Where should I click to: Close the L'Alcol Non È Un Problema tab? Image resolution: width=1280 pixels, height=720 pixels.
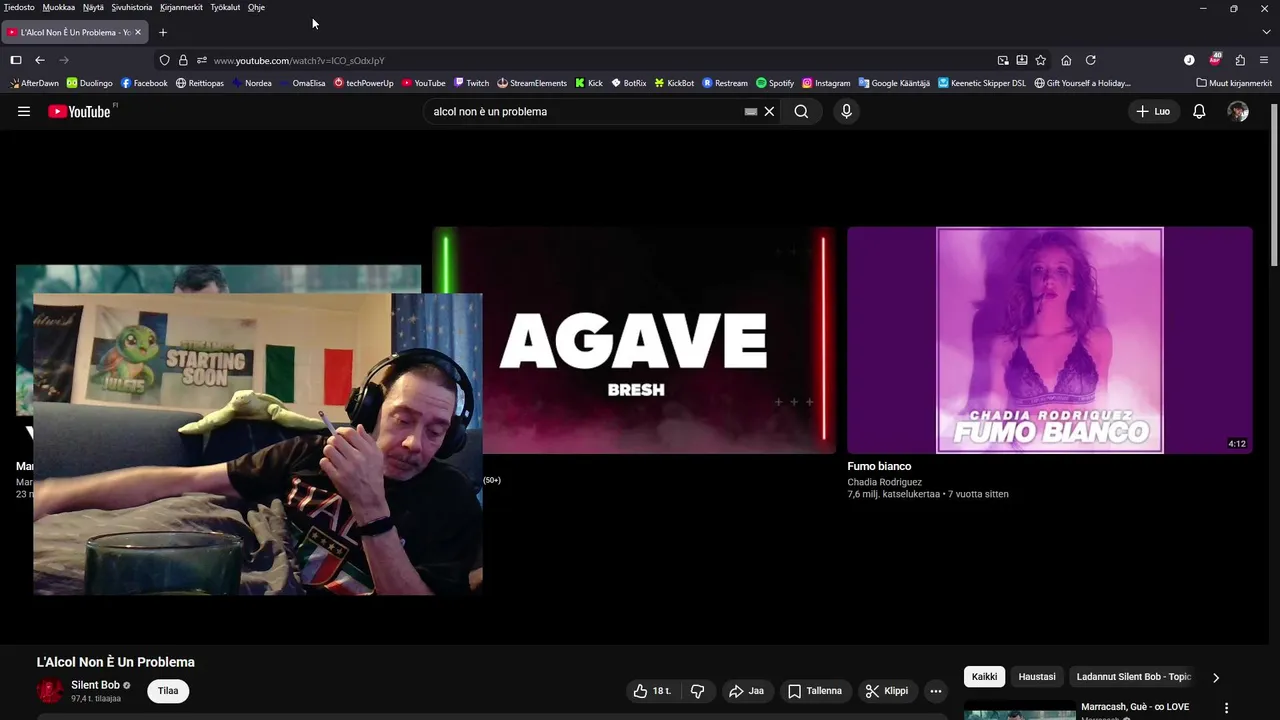coord(138,32)
